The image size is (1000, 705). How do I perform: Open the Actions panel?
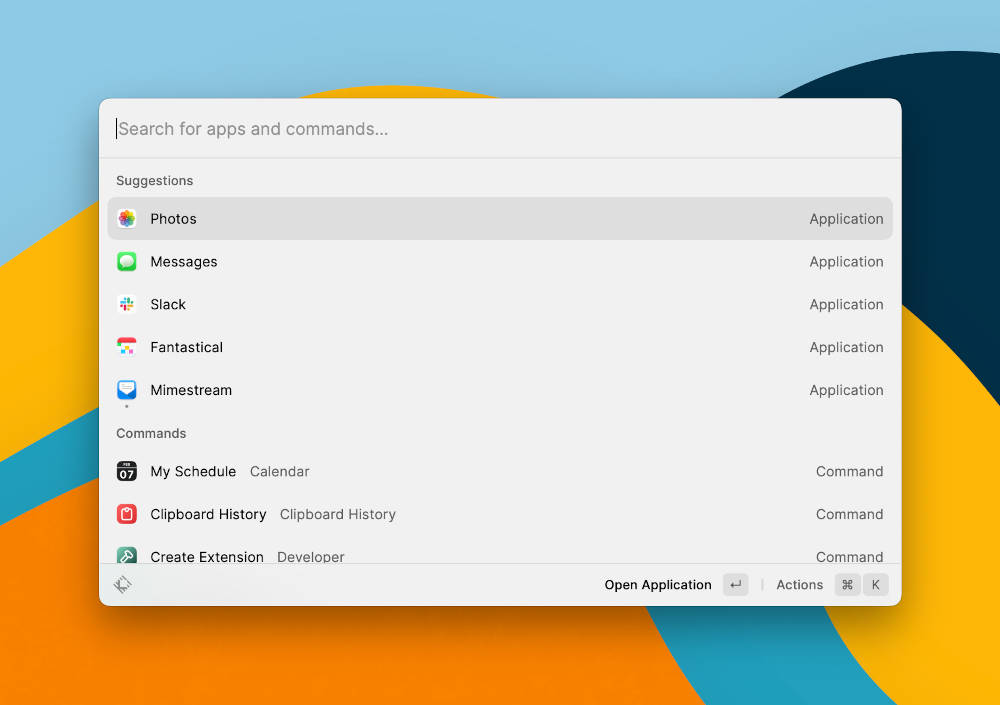coord(799,584)
